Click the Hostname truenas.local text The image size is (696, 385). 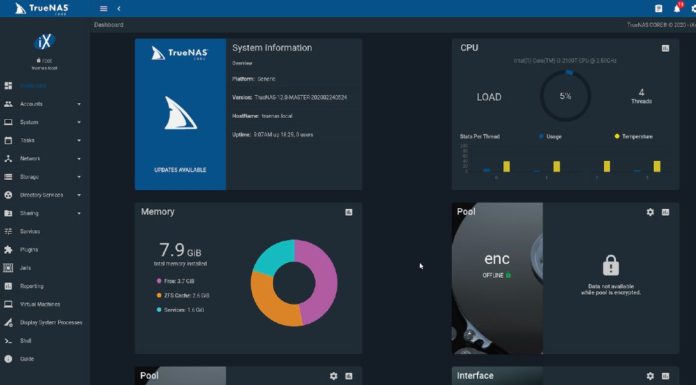click(x=262, y=116)
